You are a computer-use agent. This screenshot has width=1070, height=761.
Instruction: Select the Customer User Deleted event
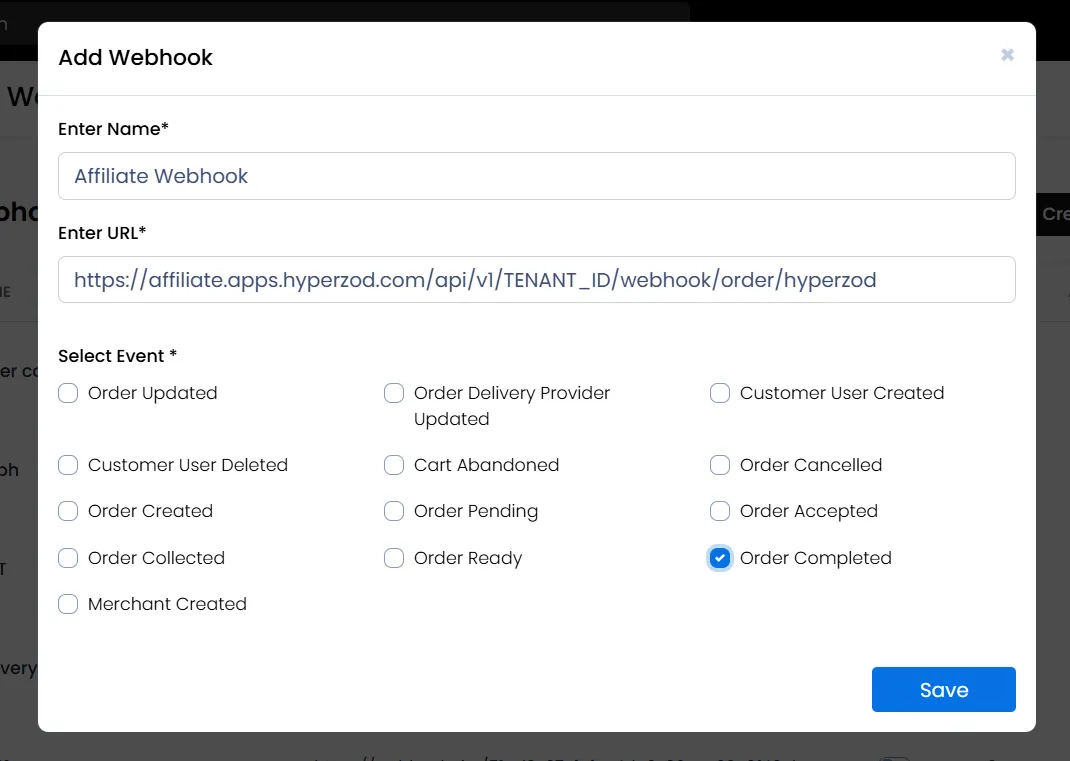pyautogui.click(x=68, y=465)
